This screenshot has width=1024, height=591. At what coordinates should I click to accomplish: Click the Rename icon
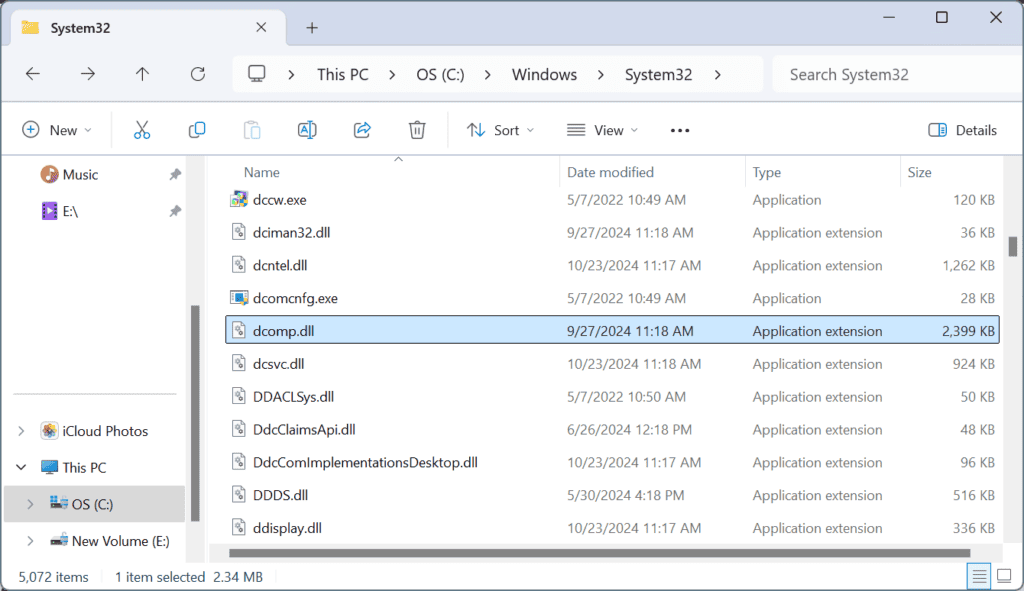coord(307,130)
